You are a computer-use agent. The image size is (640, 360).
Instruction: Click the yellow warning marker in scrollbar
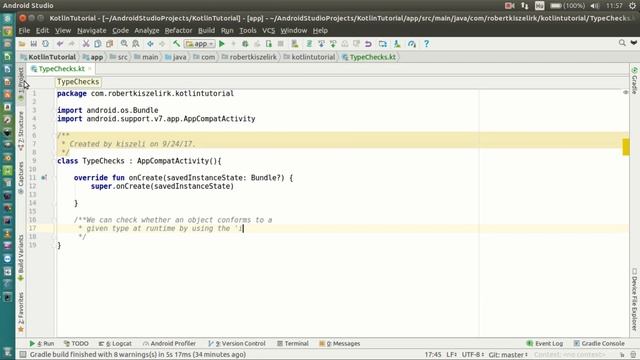click(x=626, y=147)
